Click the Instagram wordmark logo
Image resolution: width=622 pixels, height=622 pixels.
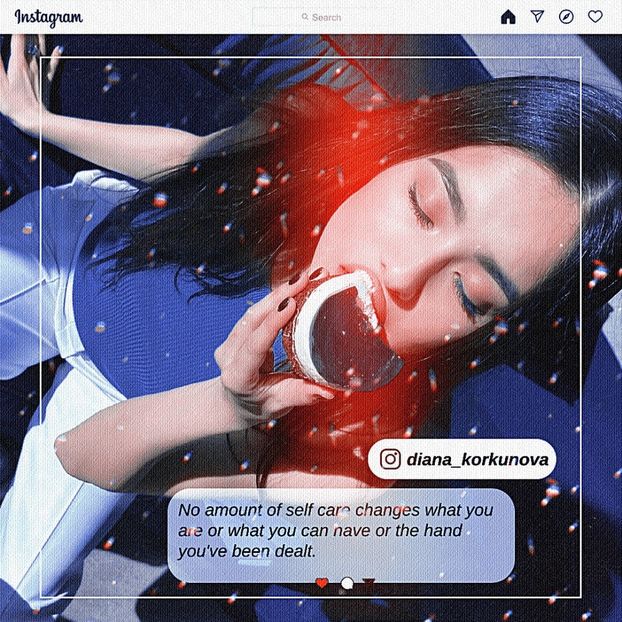pos(48,17)
